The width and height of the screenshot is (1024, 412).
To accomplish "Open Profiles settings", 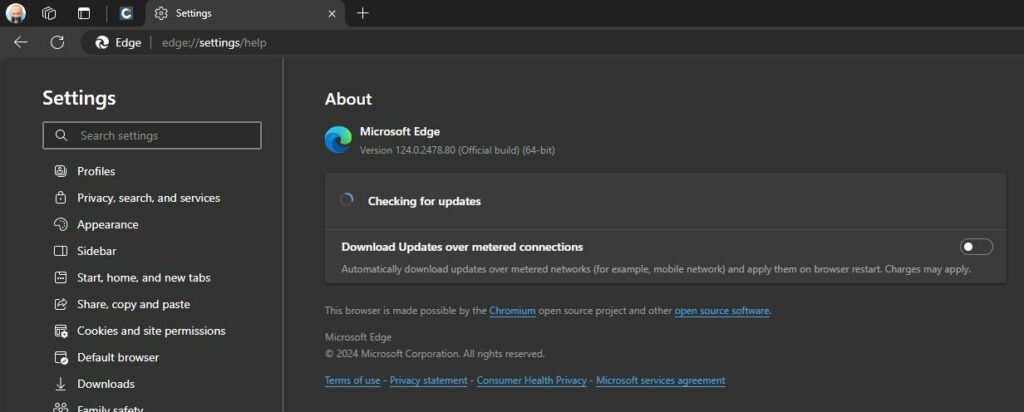I will point(96,171).
